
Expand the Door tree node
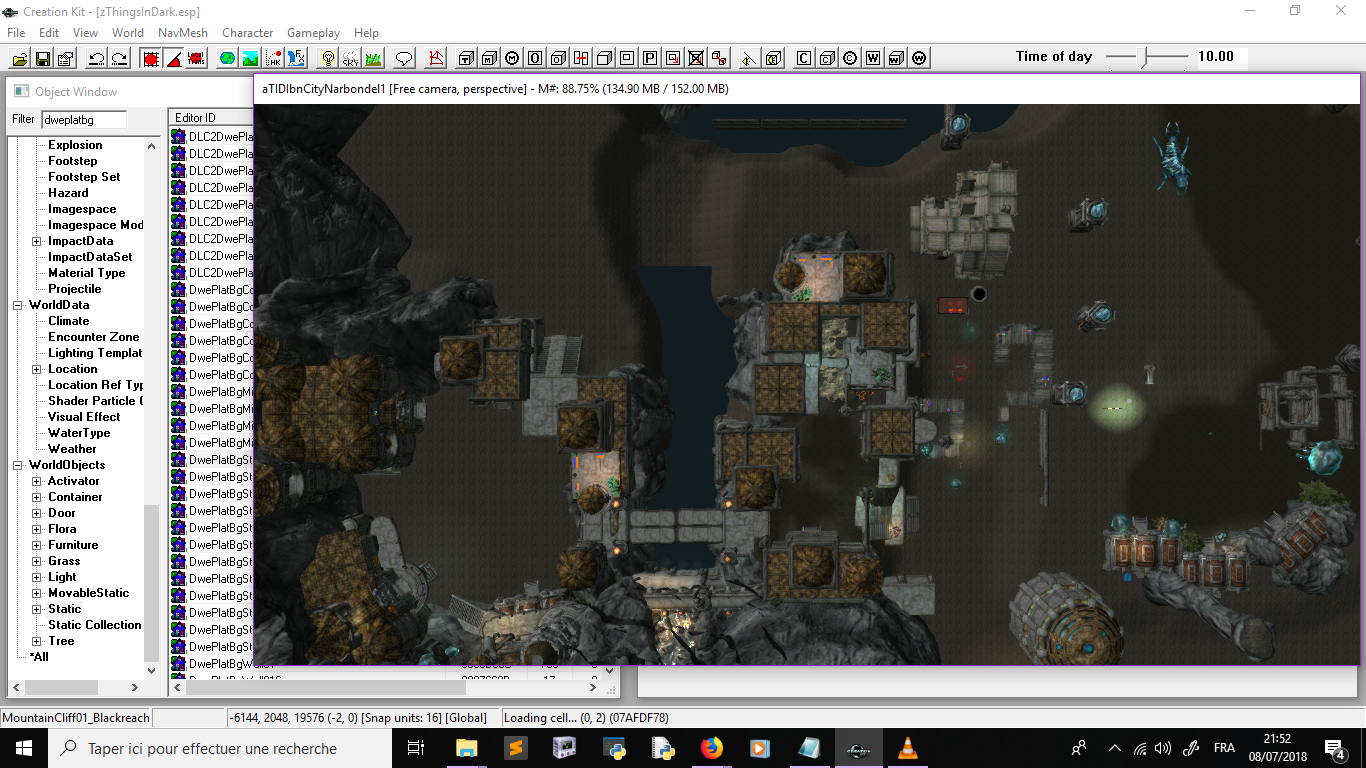click(37, 513)
